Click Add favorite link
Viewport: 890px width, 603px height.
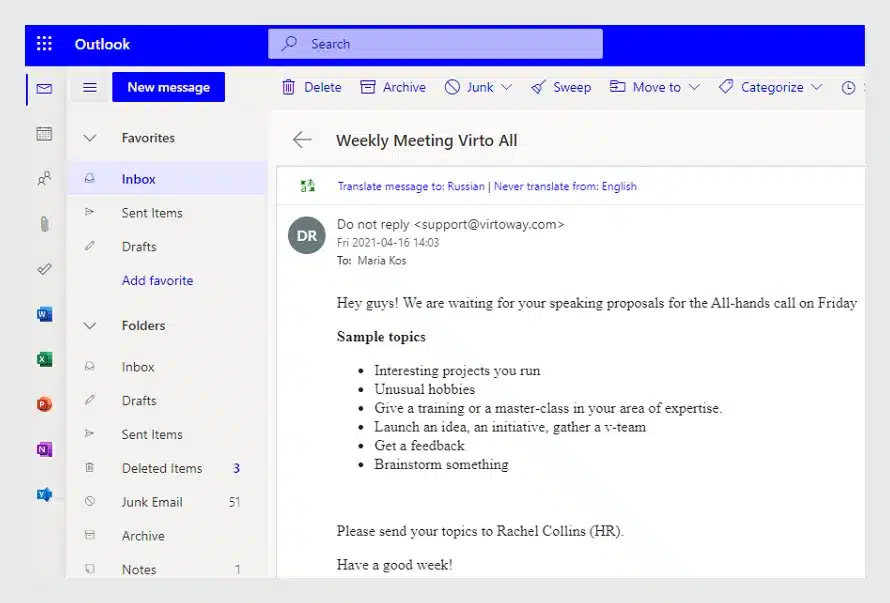[157, 280]
